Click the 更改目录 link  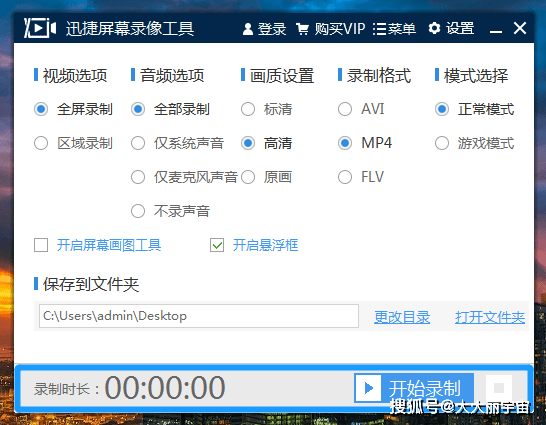pyautogui.click(x=402, y=317)
